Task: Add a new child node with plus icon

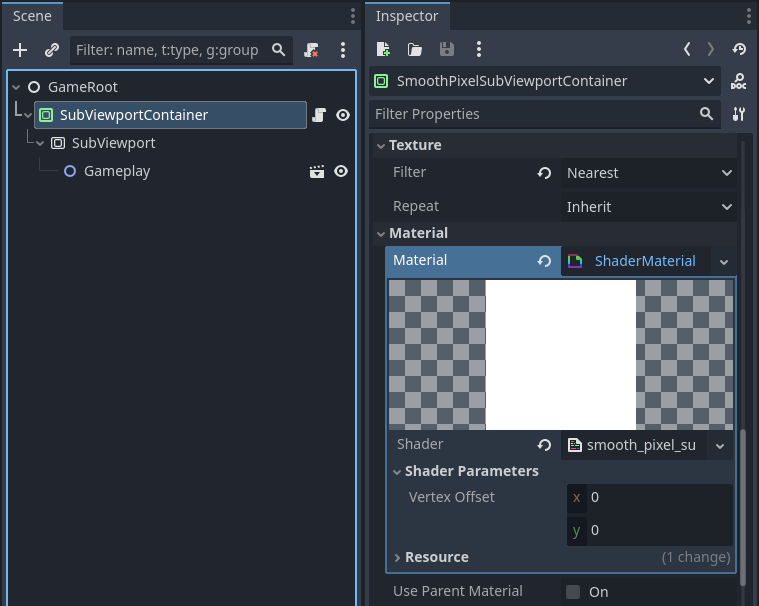Action: [x=20, y=50]
